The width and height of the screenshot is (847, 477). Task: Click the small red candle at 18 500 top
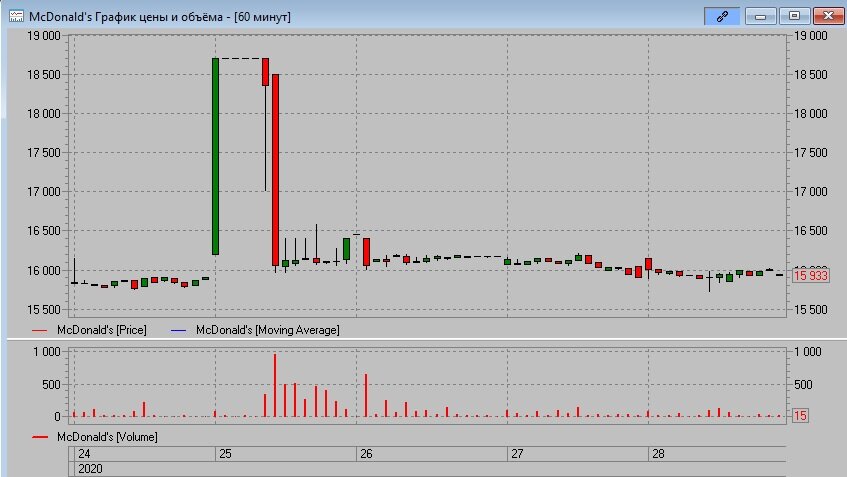coord(265,72)
